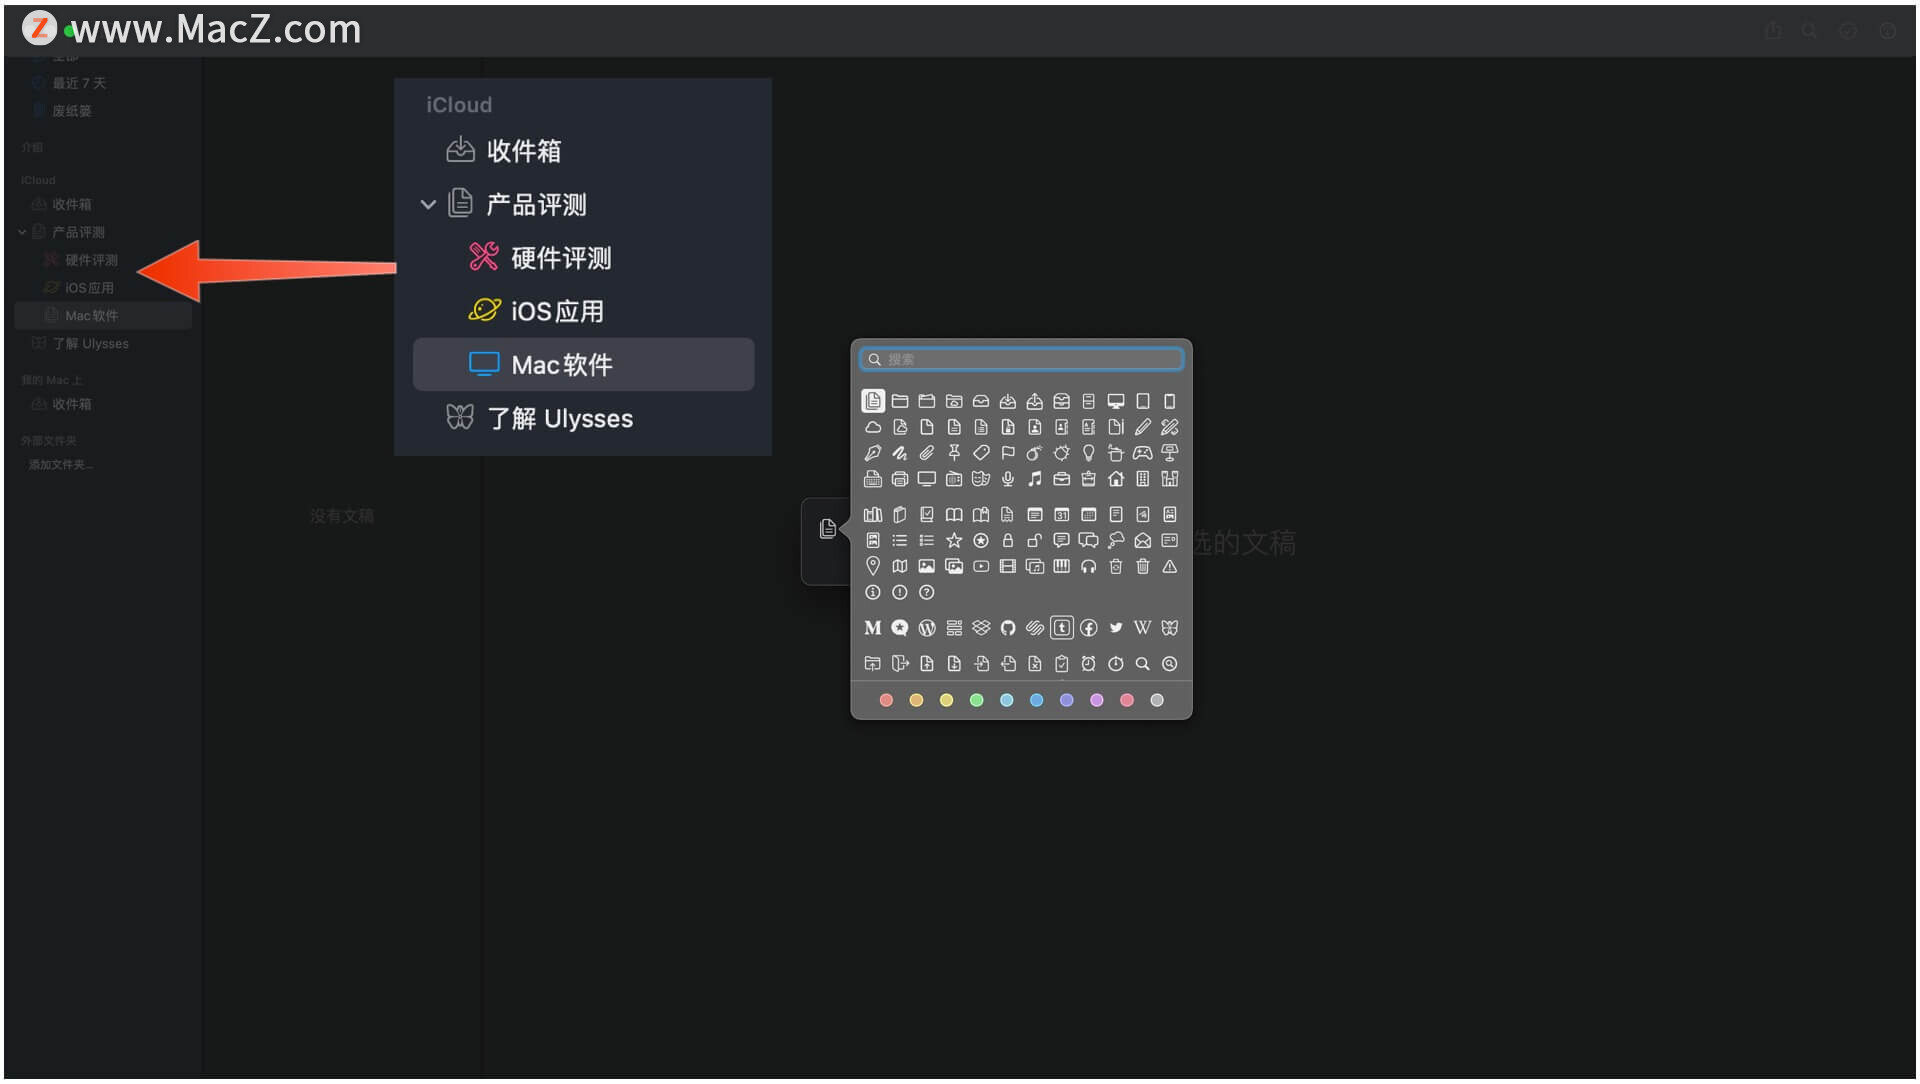Pick the GitHub logo icon

point(1008,628)
